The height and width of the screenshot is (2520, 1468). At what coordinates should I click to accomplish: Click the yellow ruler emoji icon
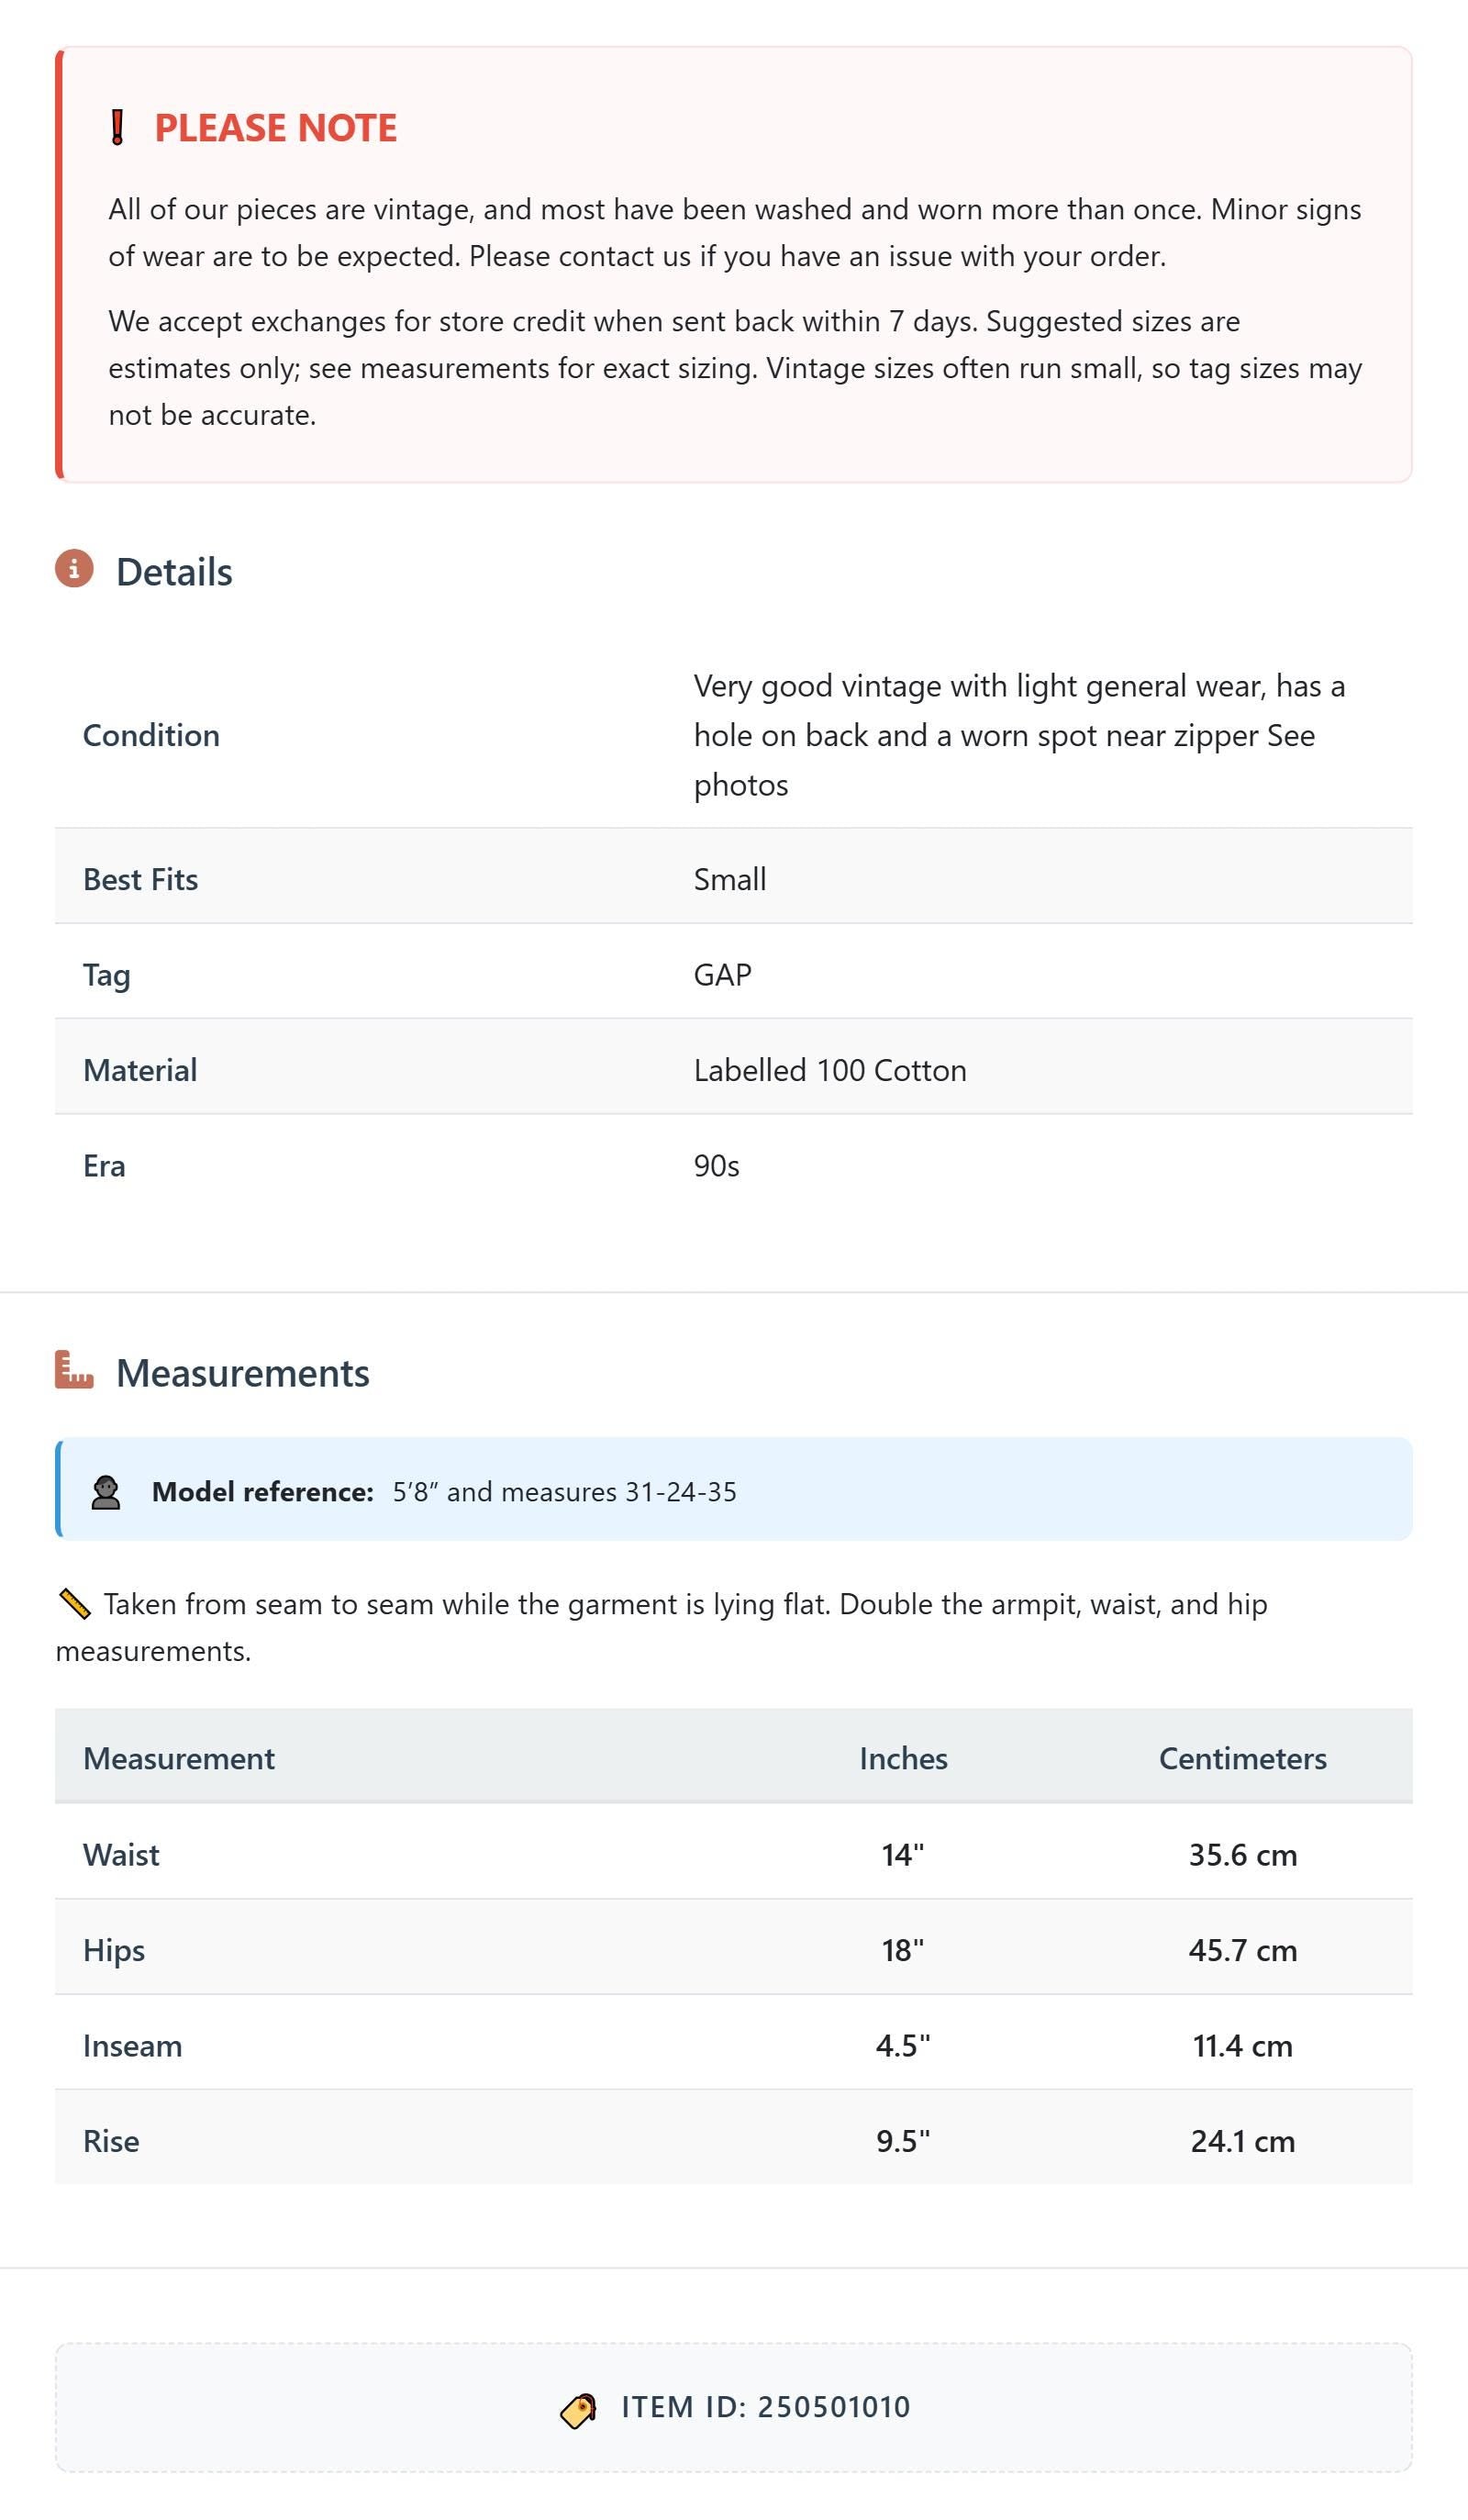[x=75, y=1604]
